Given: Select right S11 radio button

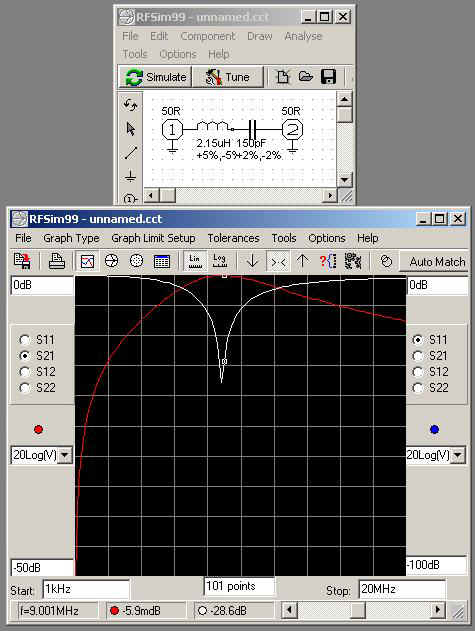Looking at the screenshot, I should [x=418, y=340].
